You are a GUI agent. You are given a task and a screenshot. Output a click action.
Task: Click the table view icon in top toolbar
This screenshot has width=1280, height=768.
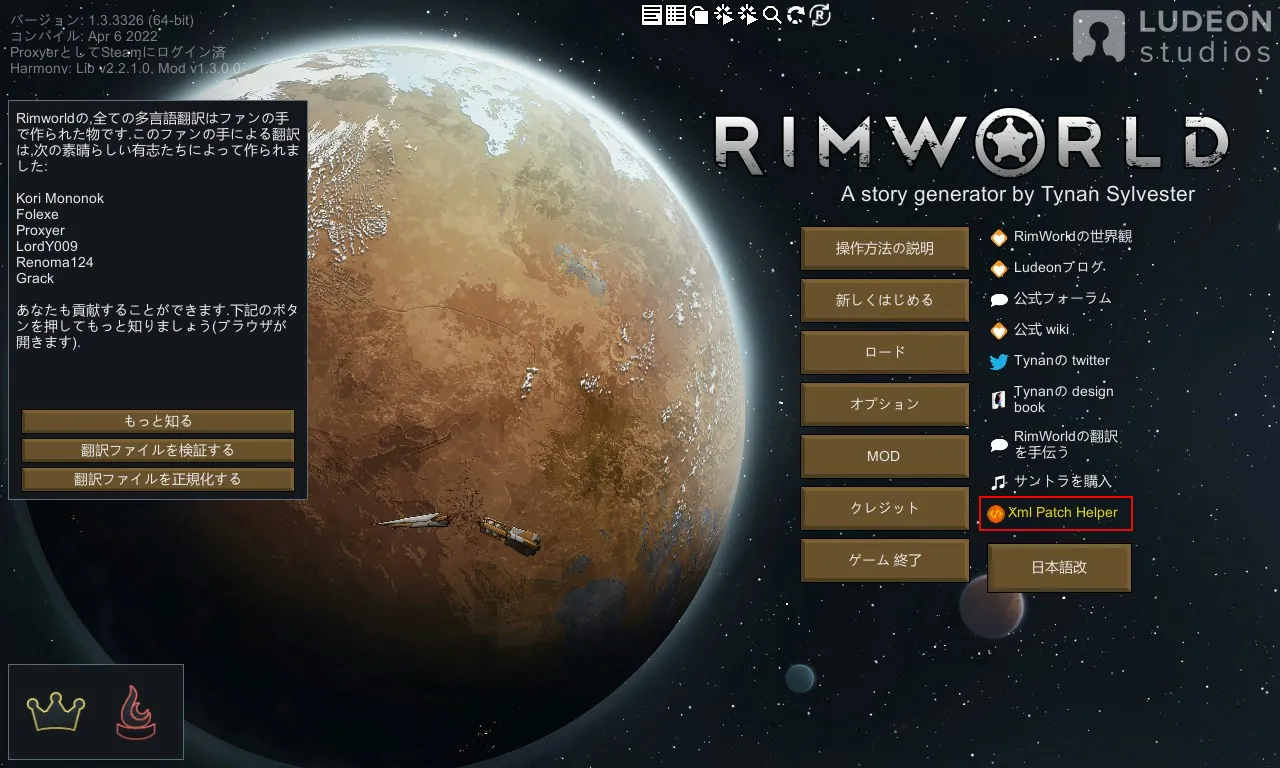point(675,14)
